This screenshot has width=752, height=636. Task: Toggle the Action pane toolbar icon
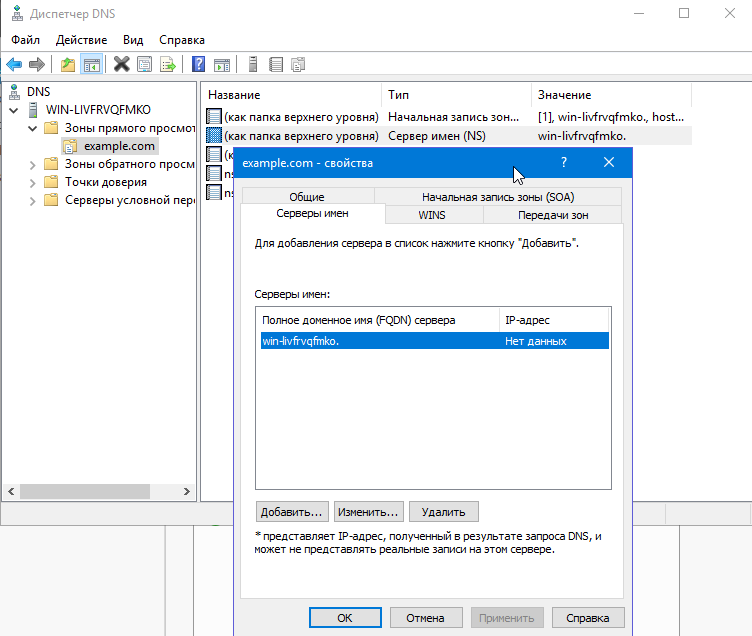[x=222, y=64]
